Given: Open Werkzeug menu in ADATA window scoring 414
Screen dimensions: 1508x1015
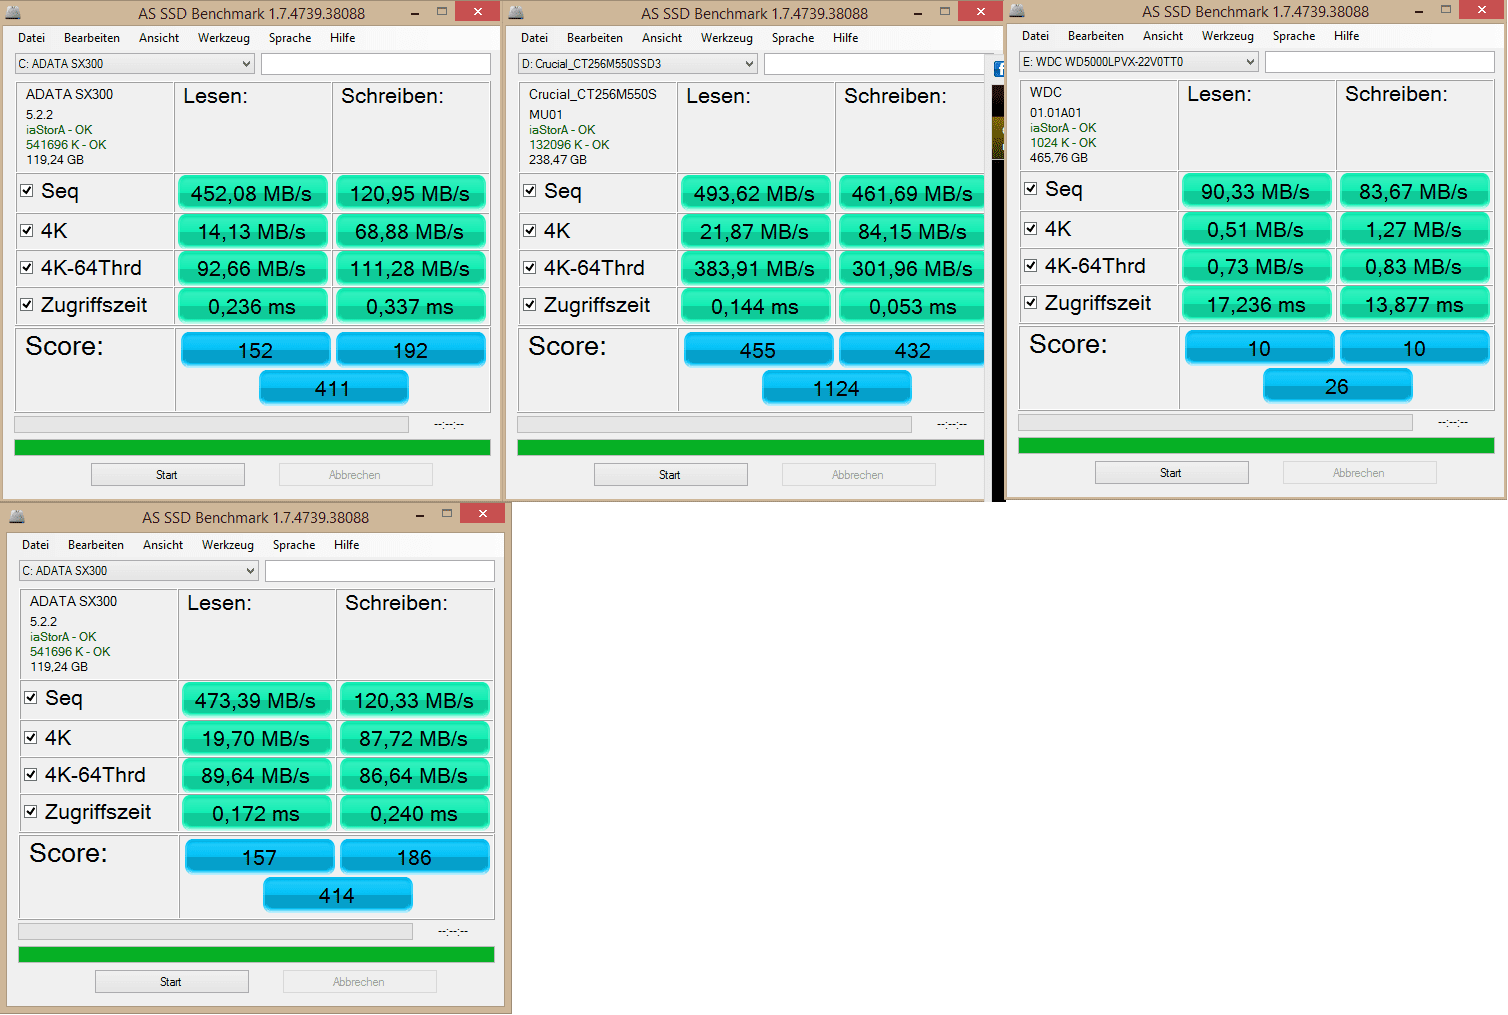Looking at the screenshot, I should click(228, 545).
